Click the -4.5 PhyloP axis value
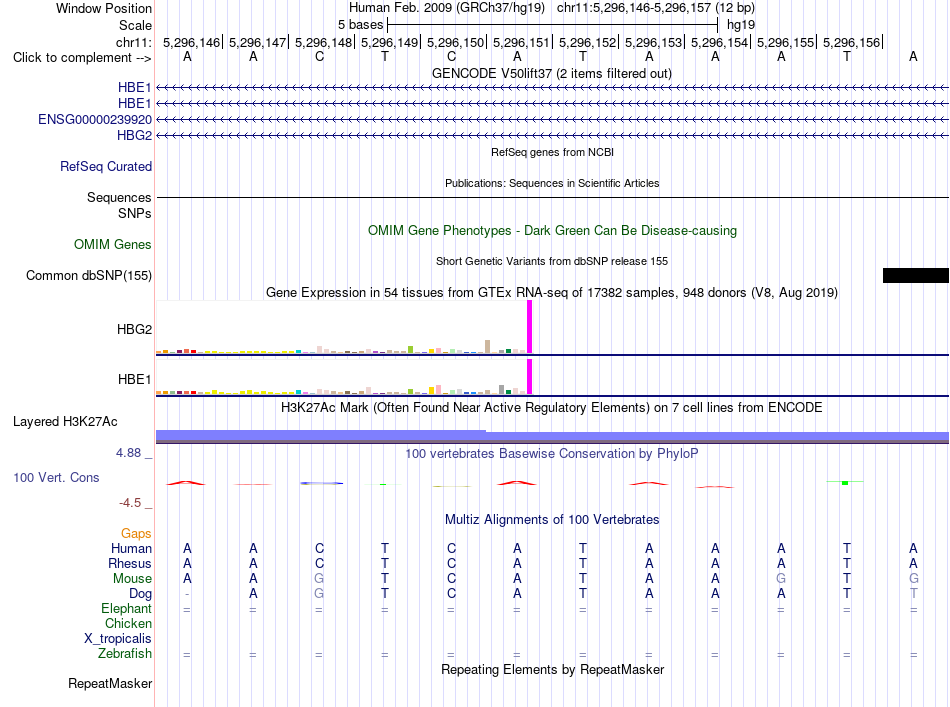Image resolution: width=950 pixels, height=707 pixels. 130,503
